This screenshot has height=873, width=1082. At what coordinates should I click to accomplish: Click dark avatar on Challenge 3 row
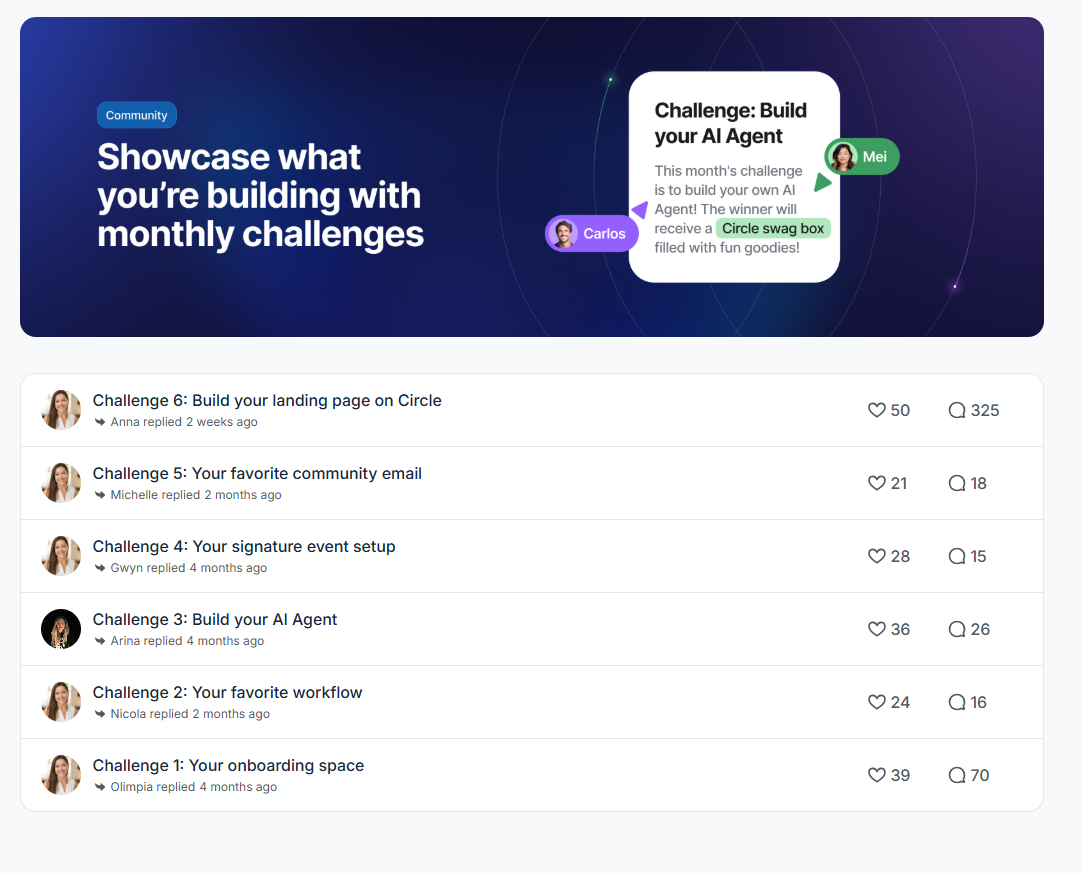(61, 629)
